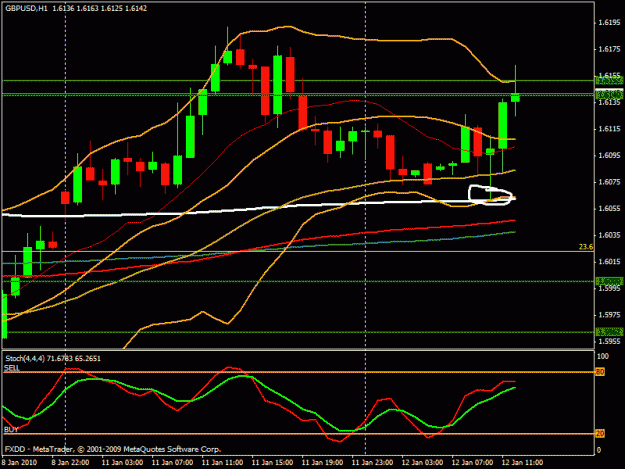This screenshot has height=469, width=625.
Task: Click price label 1.6195 on the axis
Action: [x=609, y=22]
